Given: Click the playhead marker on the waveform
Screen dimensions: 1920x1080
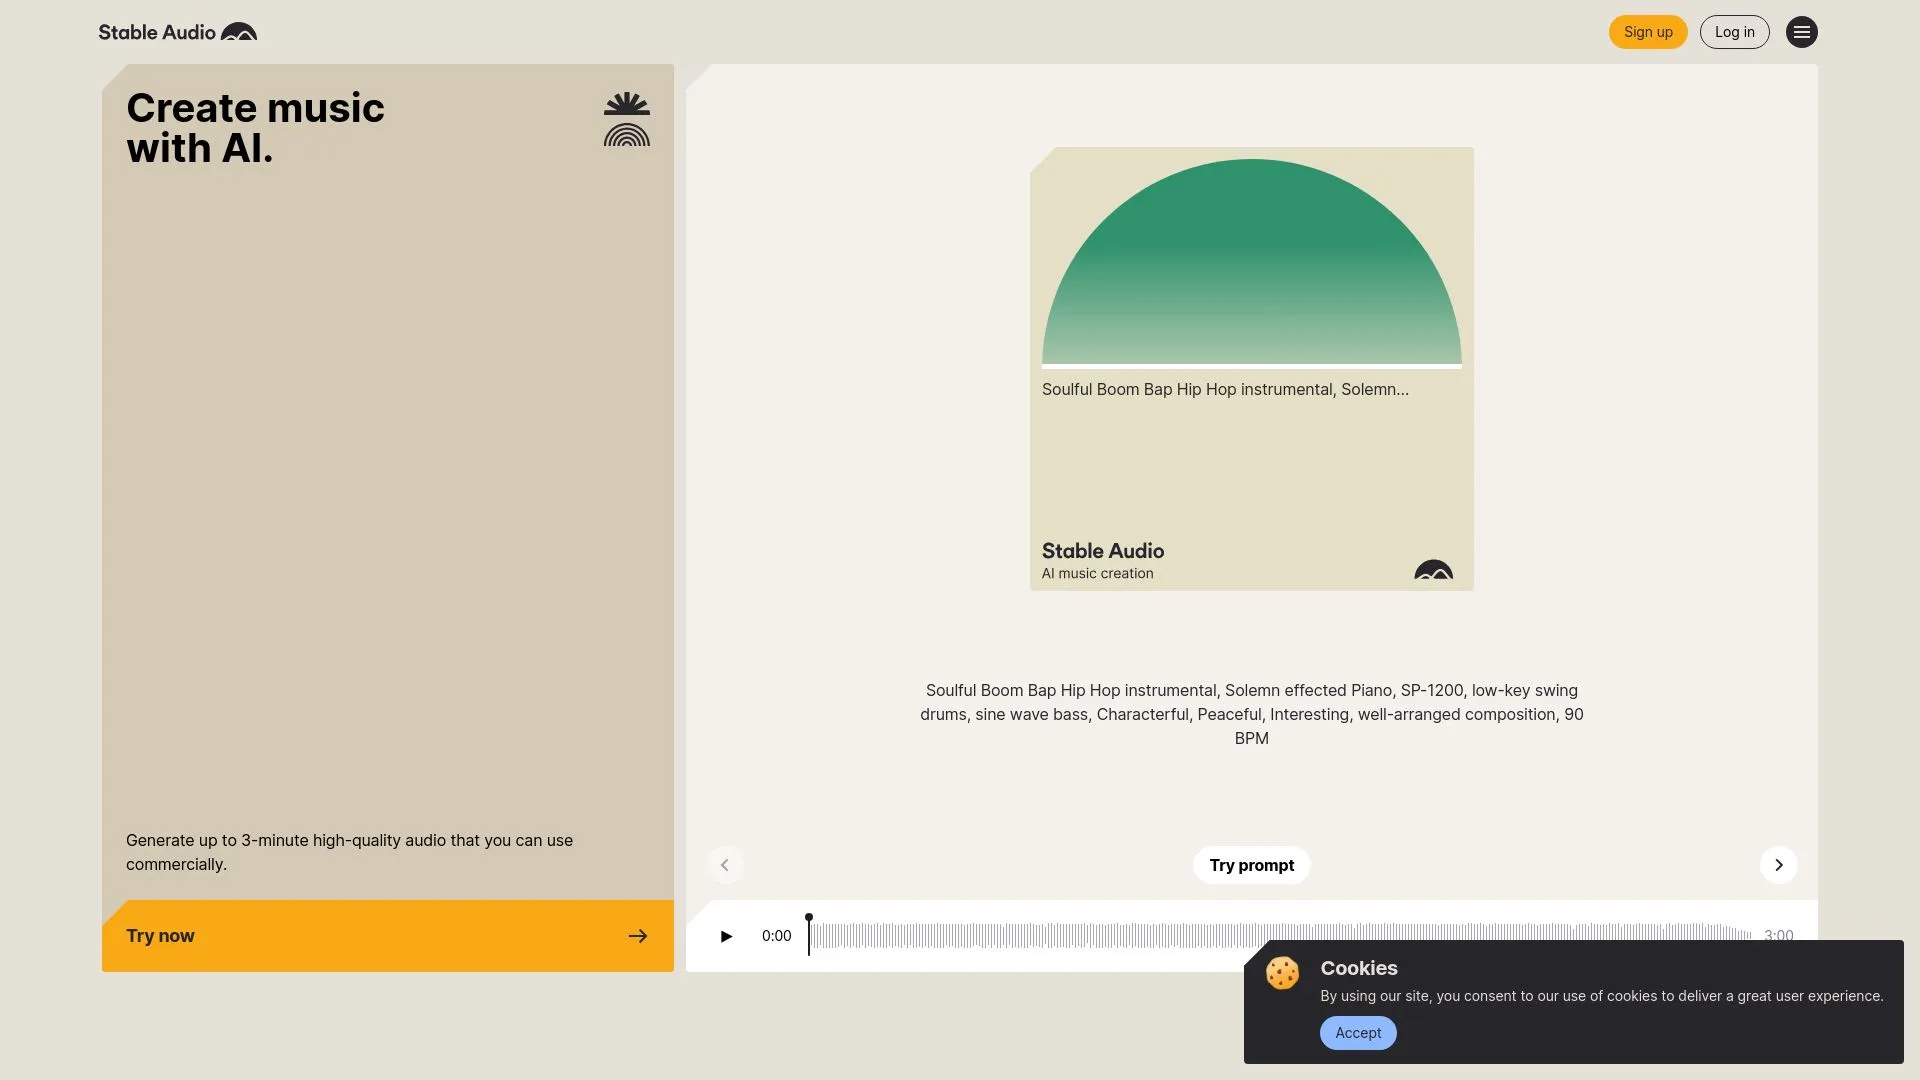Looking at the screenshot, I should click(809, 919).
